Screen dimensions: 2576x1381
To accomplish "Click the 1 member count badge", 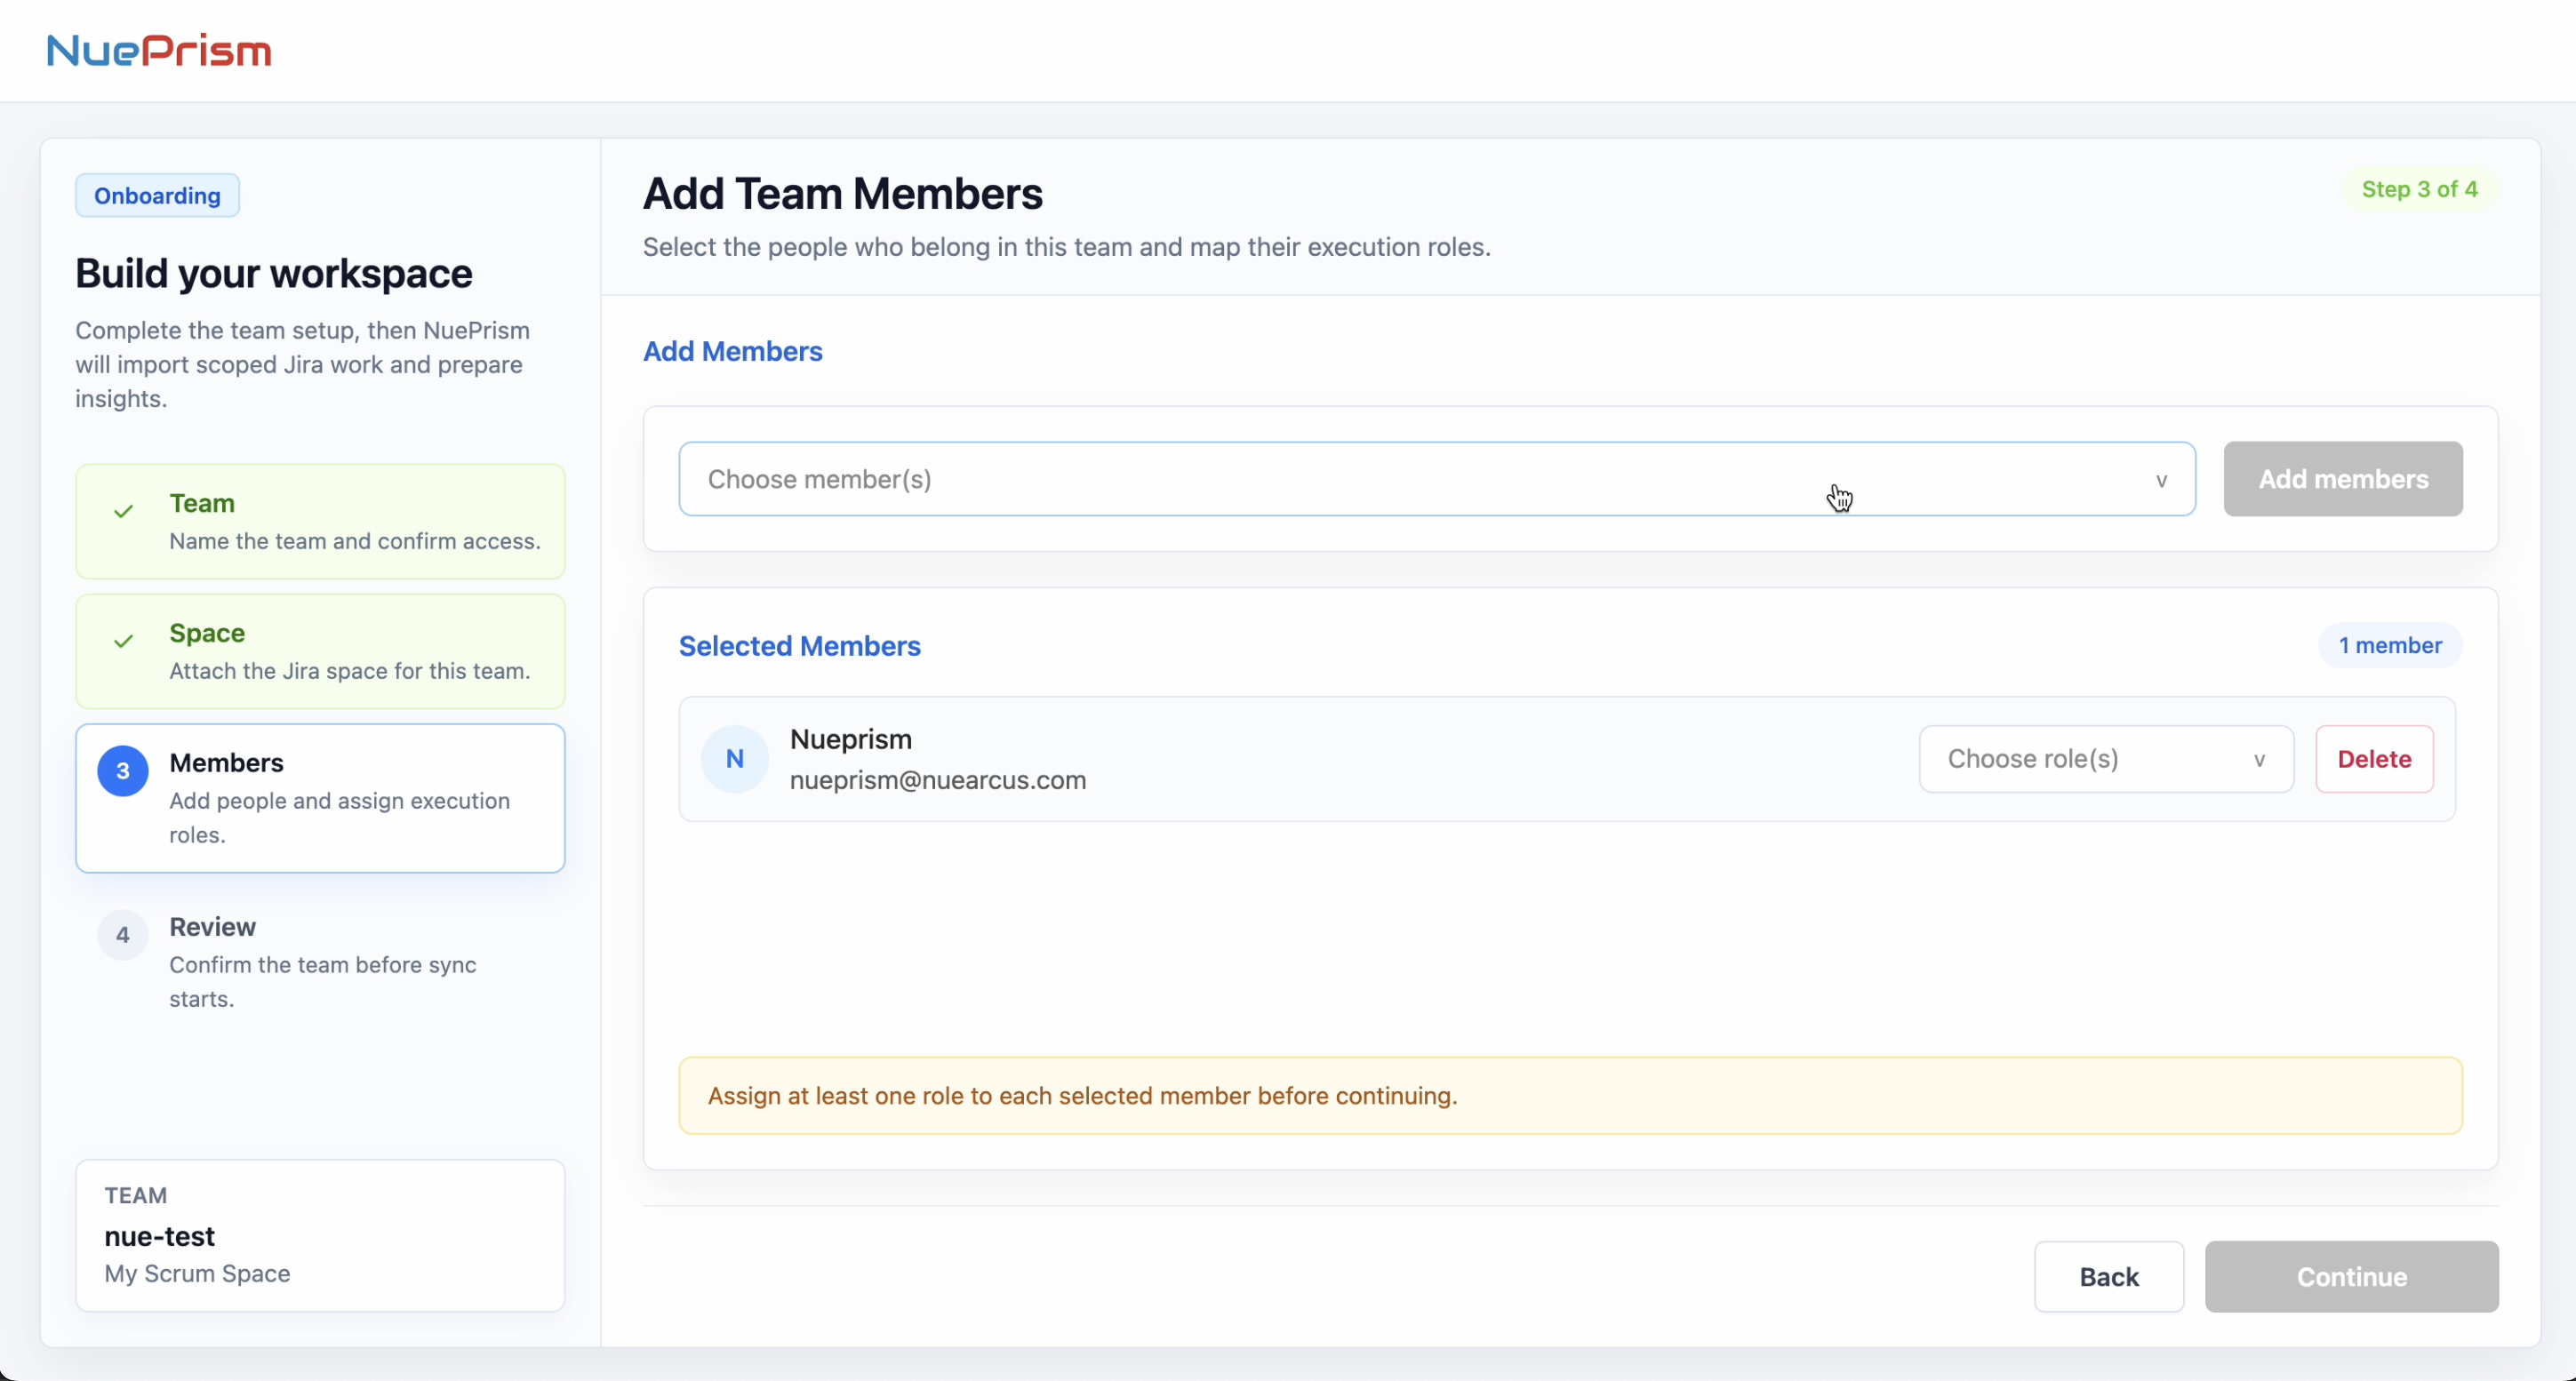I will pyautogui.click(x=2389, y=645).
